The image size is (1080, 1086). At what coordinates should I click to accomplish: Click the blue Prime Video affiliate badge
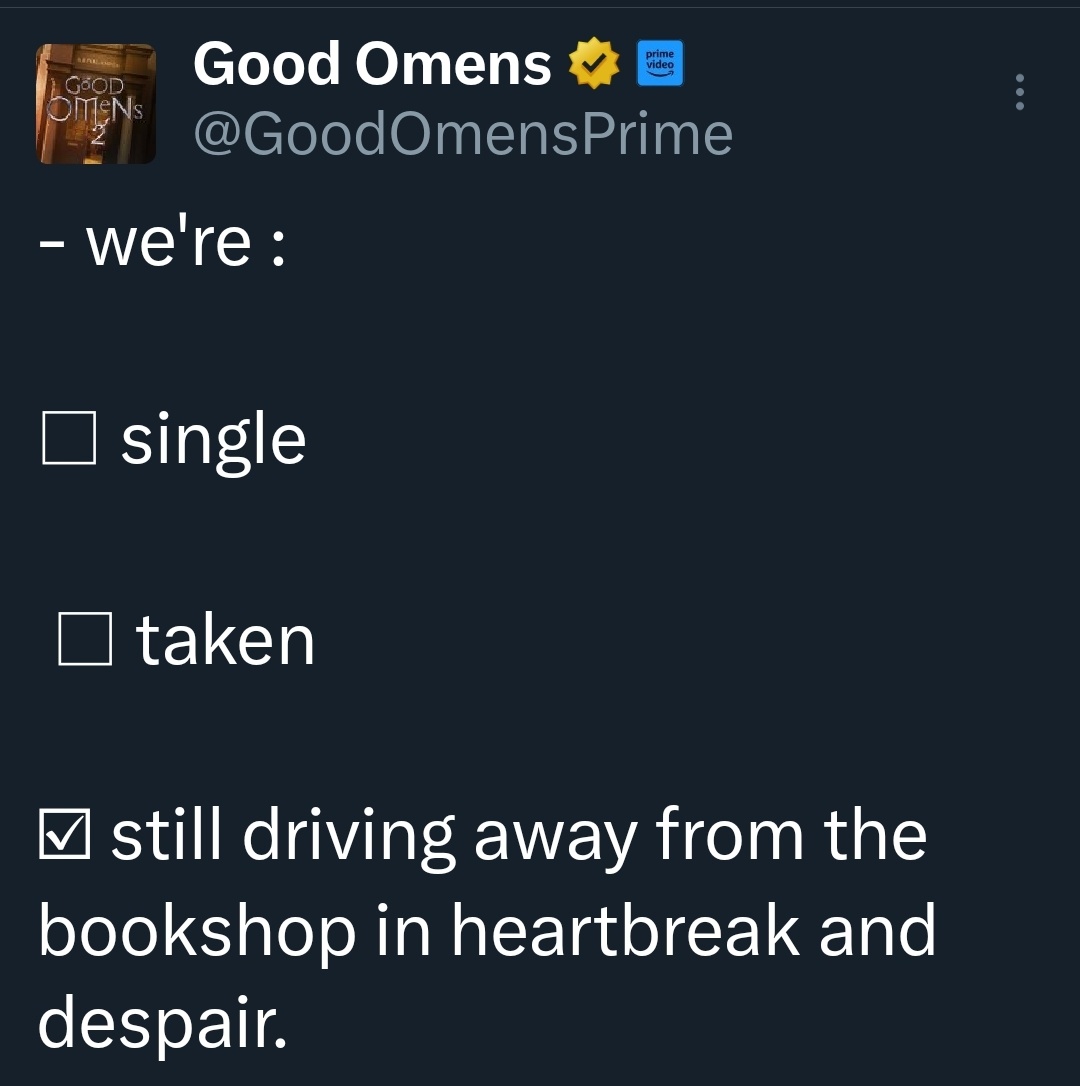[659, 63]
